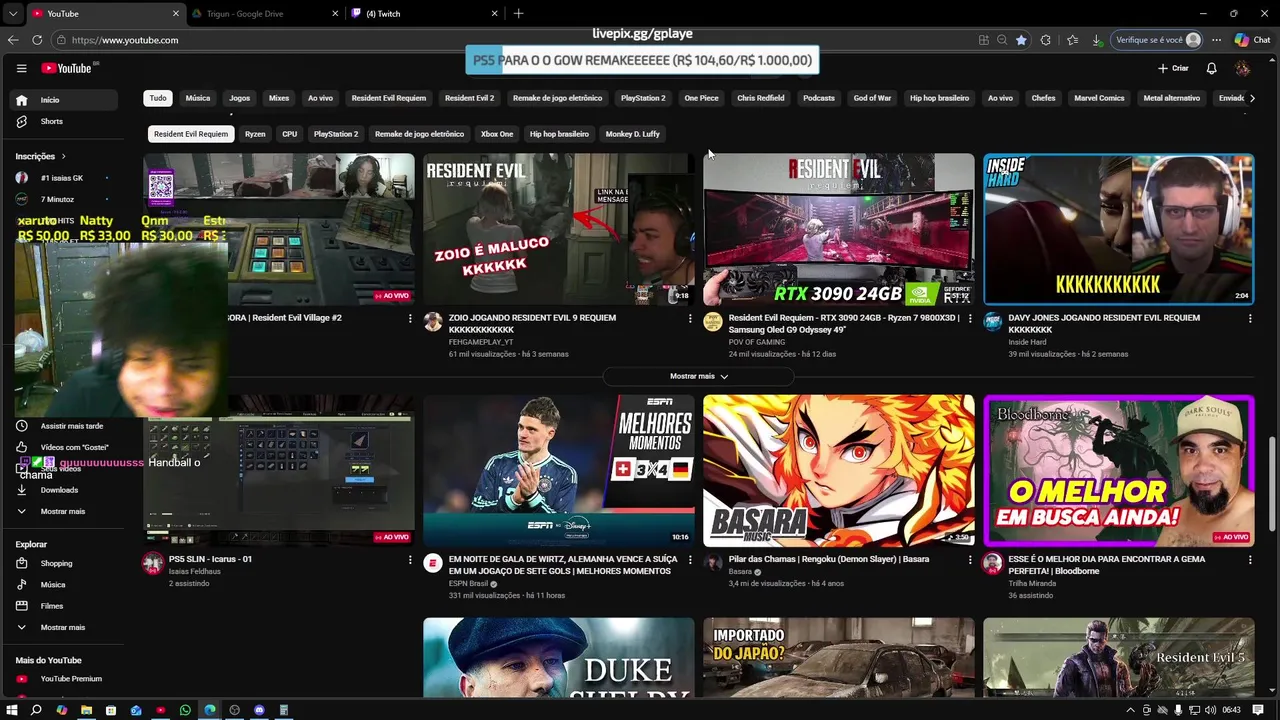The width and height of the screenshot is (1280, 720).
Task: Open more options for ZOIO JOGANDO video
Action: tap(690, 318)
